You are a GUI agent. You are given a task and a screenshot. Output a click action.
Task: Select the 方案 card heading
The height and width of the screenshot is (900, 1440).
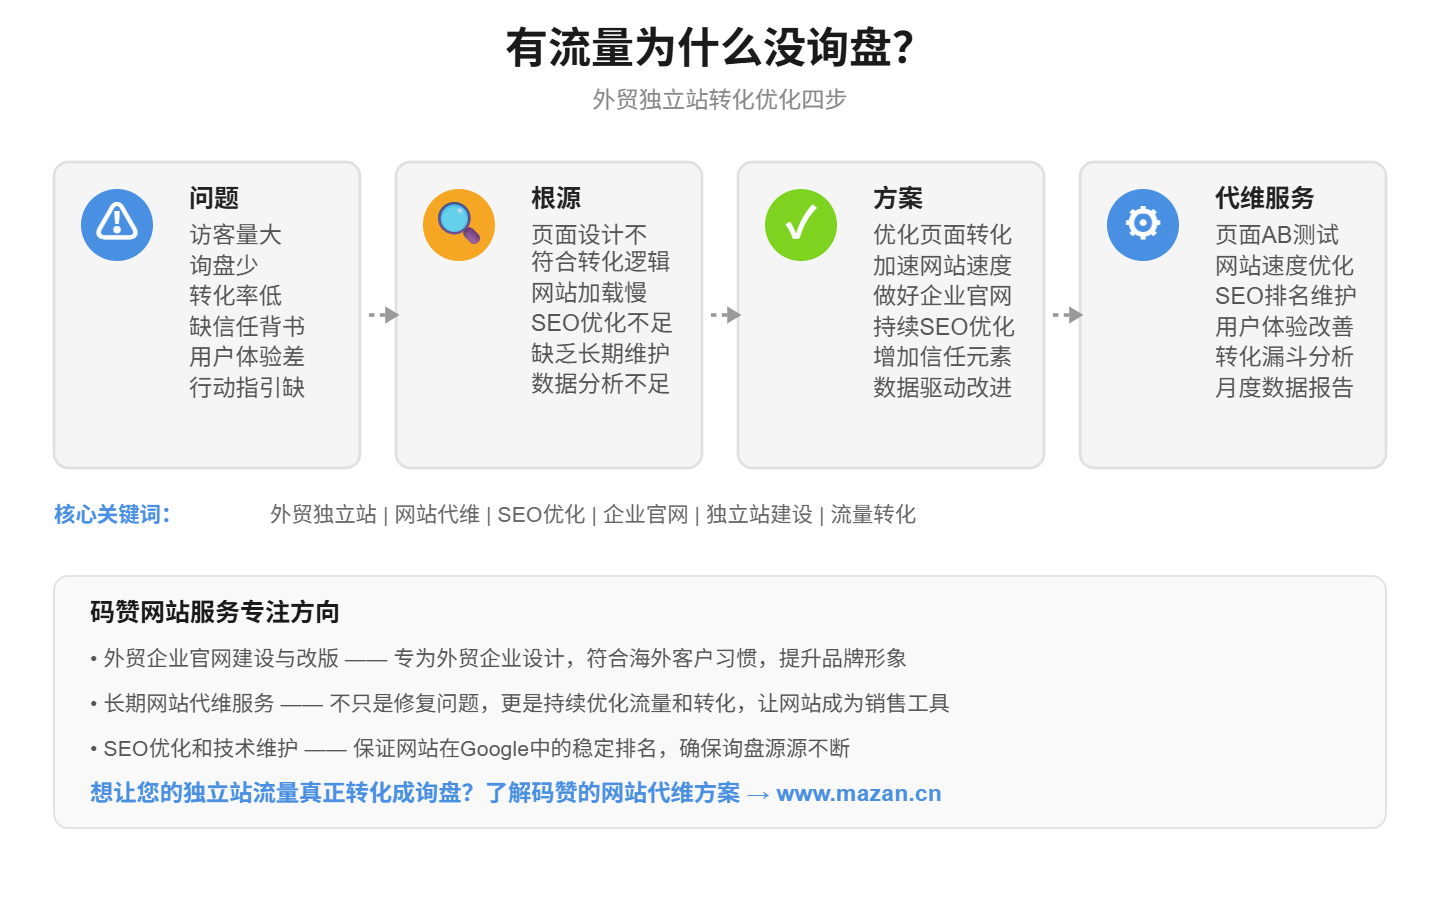coord(898,198)
